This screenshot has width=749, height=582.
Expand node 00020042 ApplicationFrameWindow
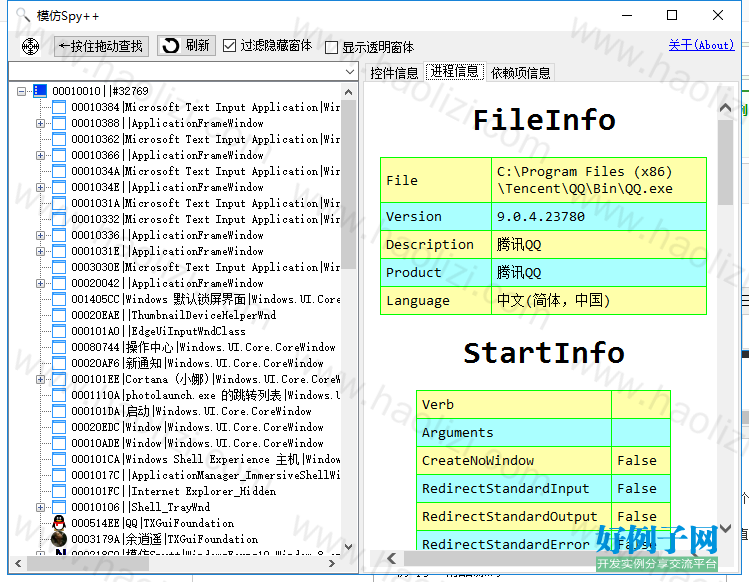click(x=41, y=283)
